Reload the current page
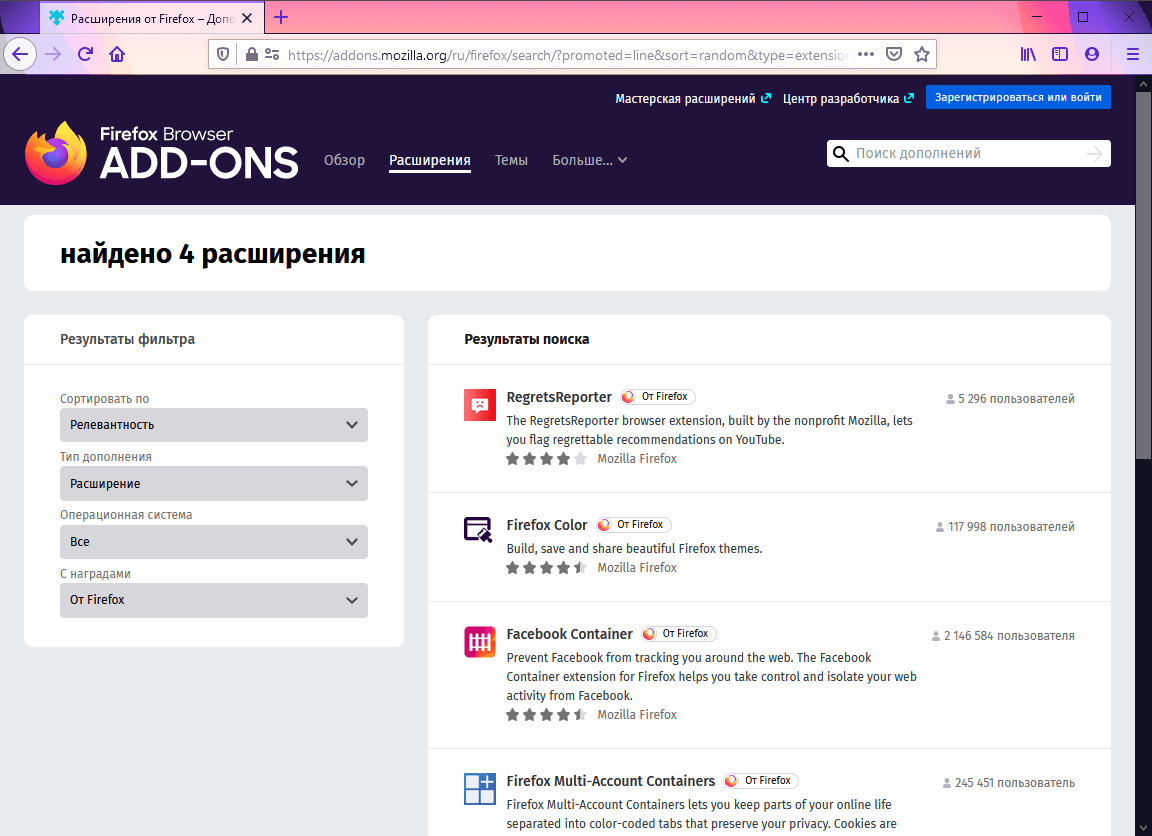The width and height of the screenshot is (1152, 836). [86, 54]
